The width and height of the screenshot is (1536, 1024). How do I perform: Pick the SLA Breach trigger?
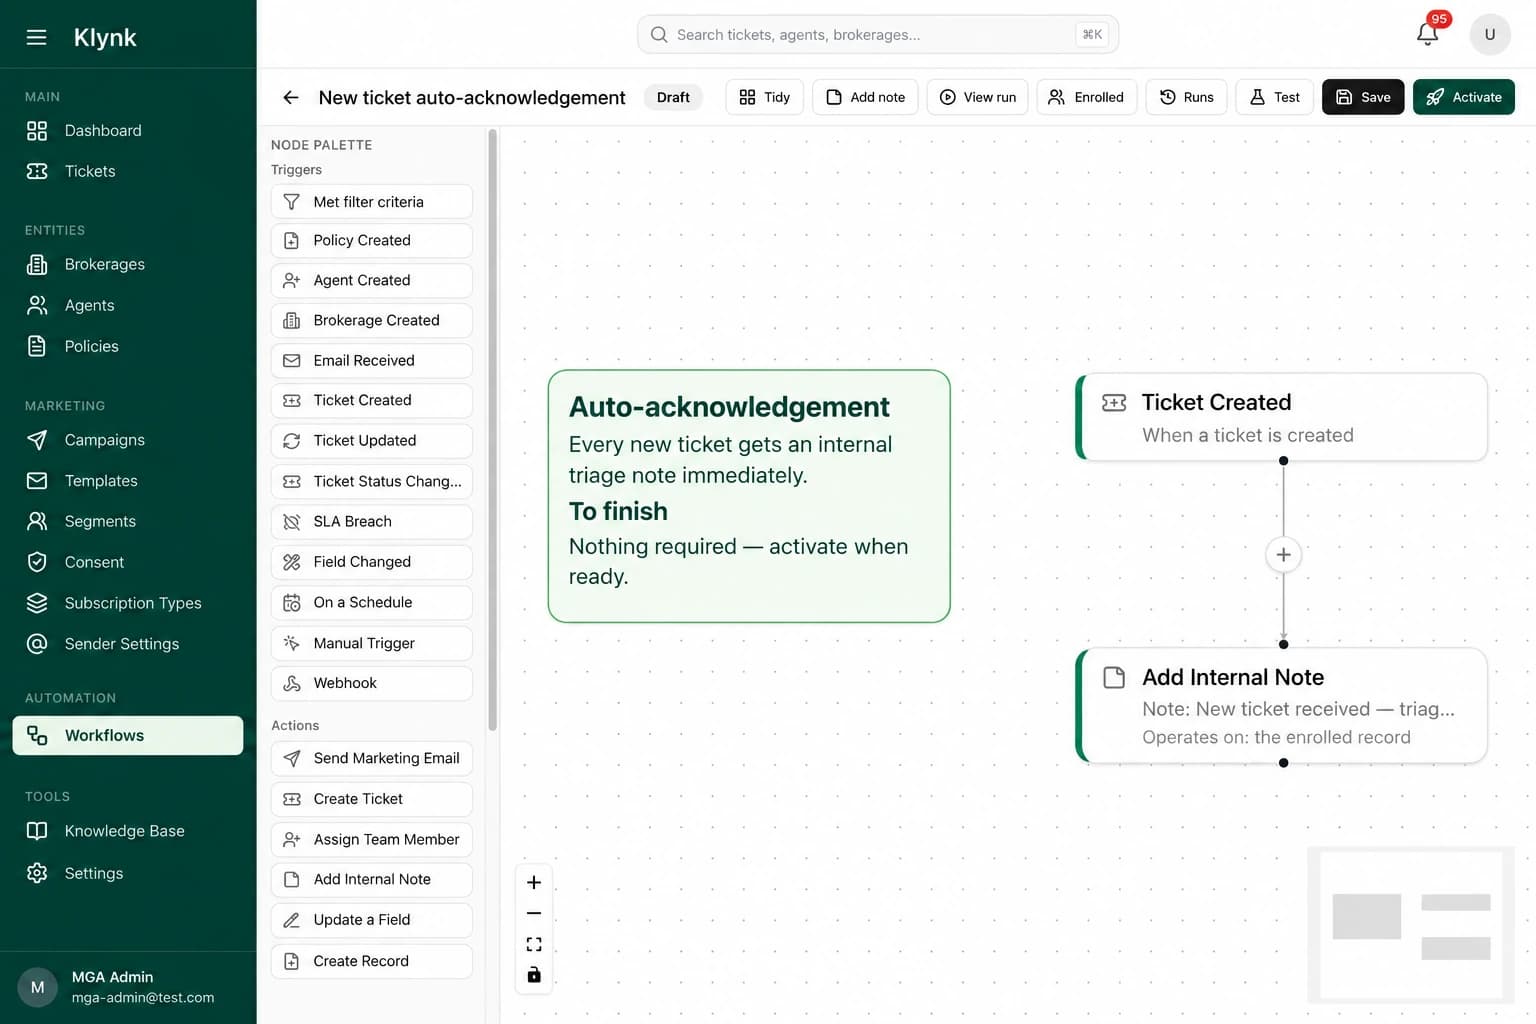[371, 521]
